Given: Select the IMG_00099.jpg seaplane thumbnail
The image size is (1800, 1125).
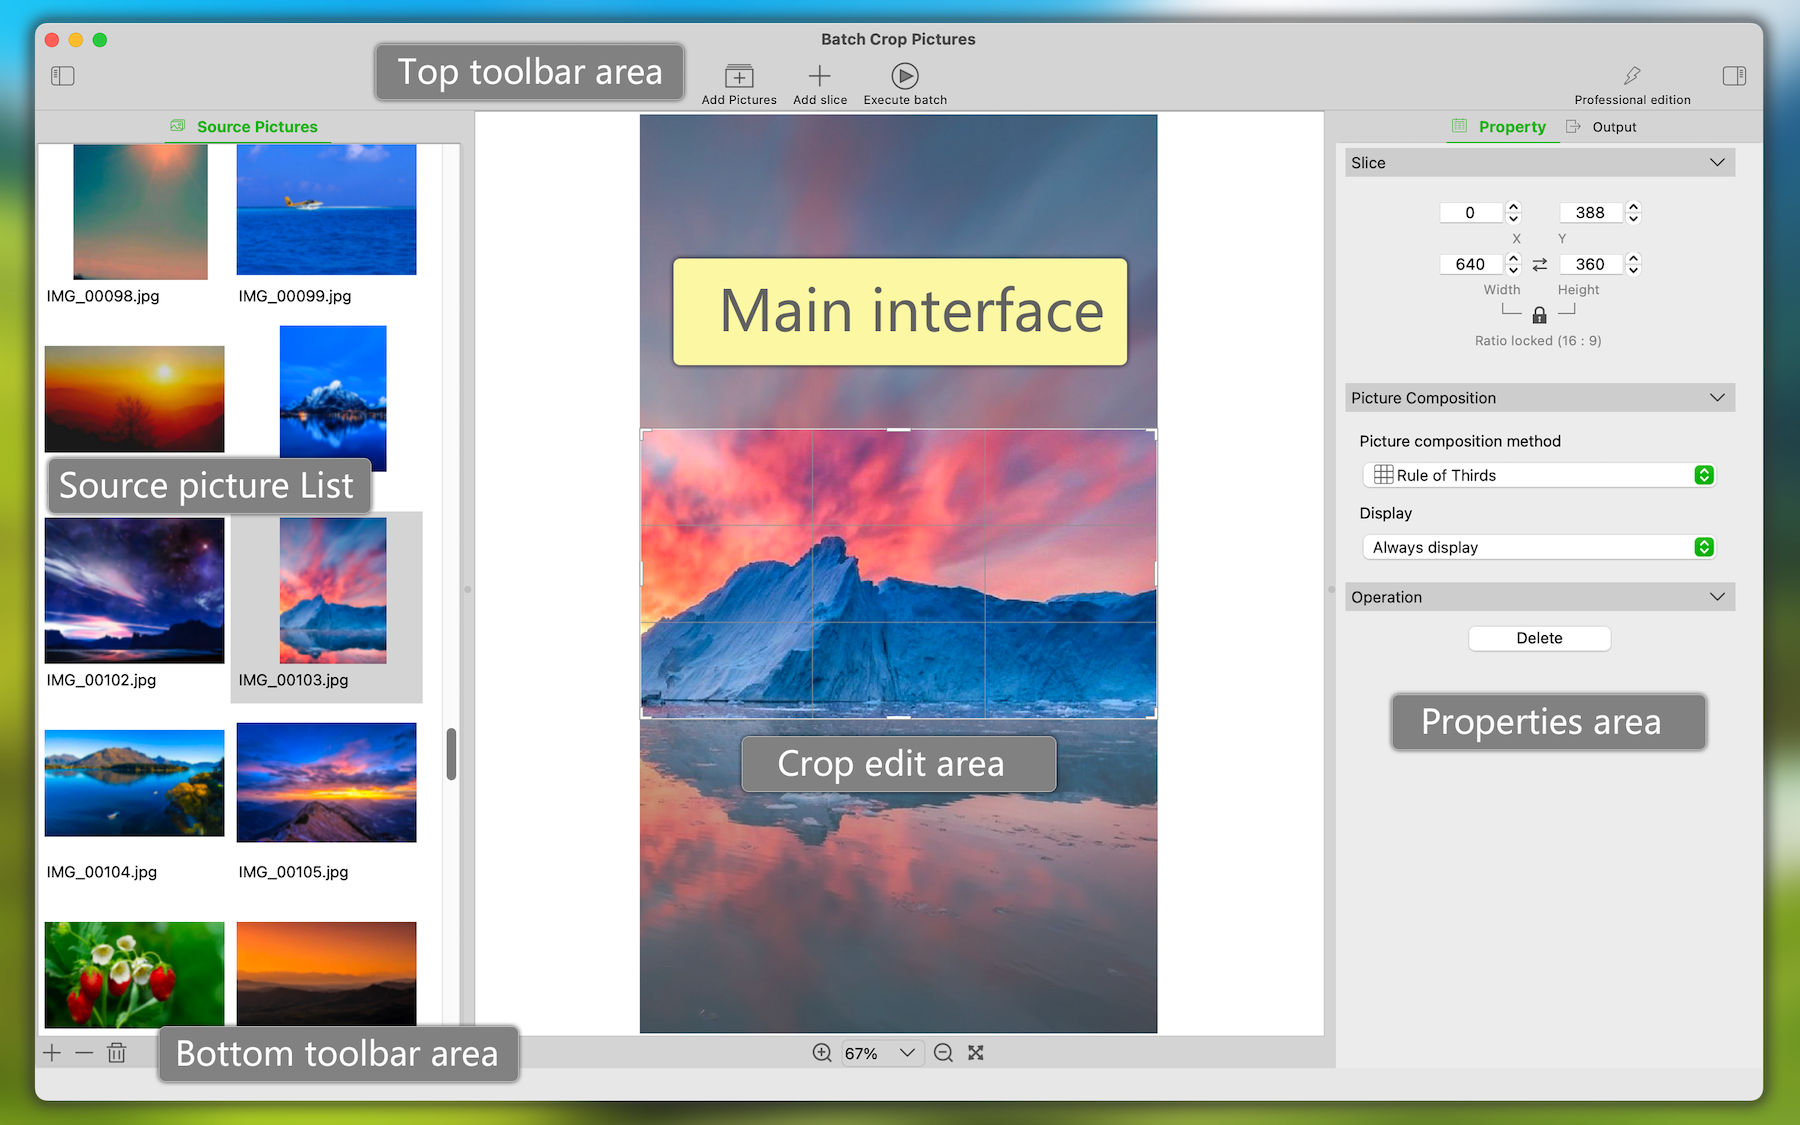Looking at the screenshot, I should pyautogui.click(x=326, y=210).
